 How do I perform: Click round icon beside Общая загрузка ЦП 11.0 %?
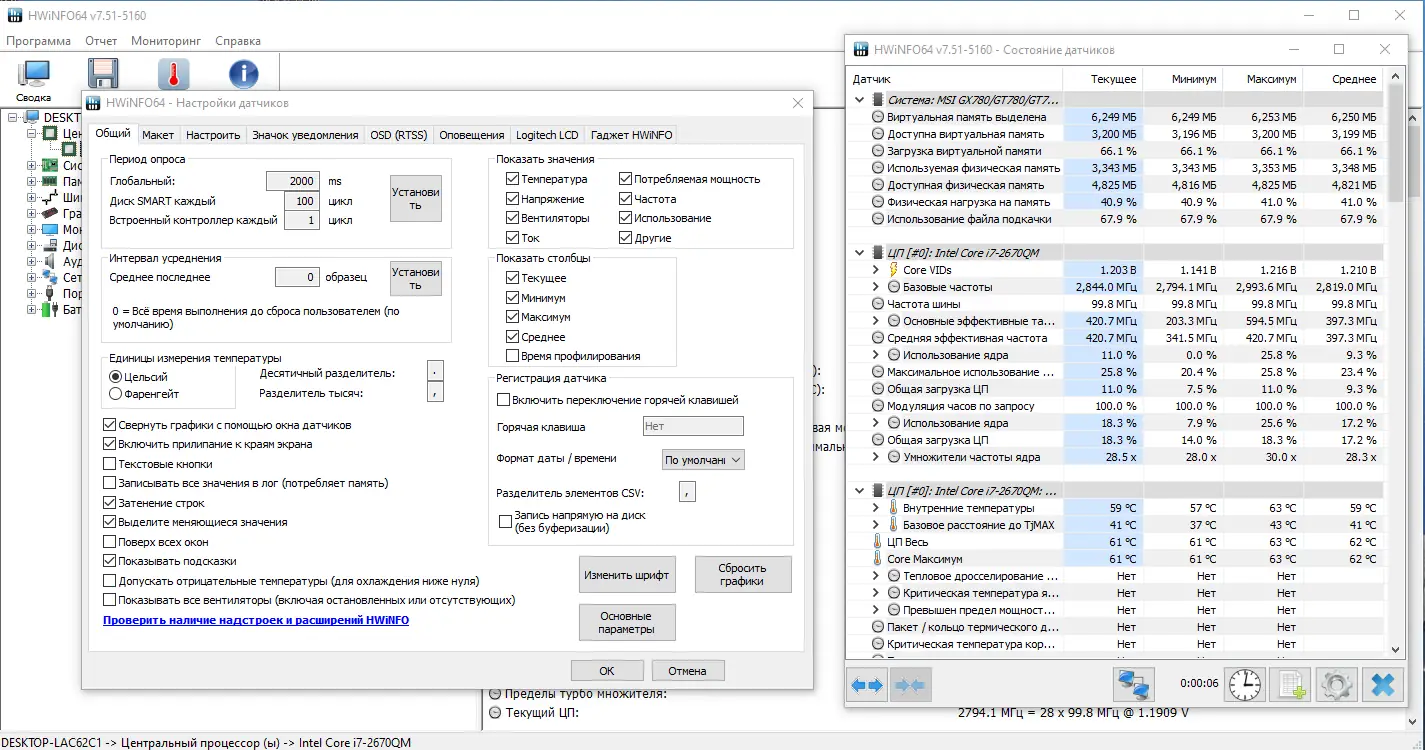pos(878,389)
